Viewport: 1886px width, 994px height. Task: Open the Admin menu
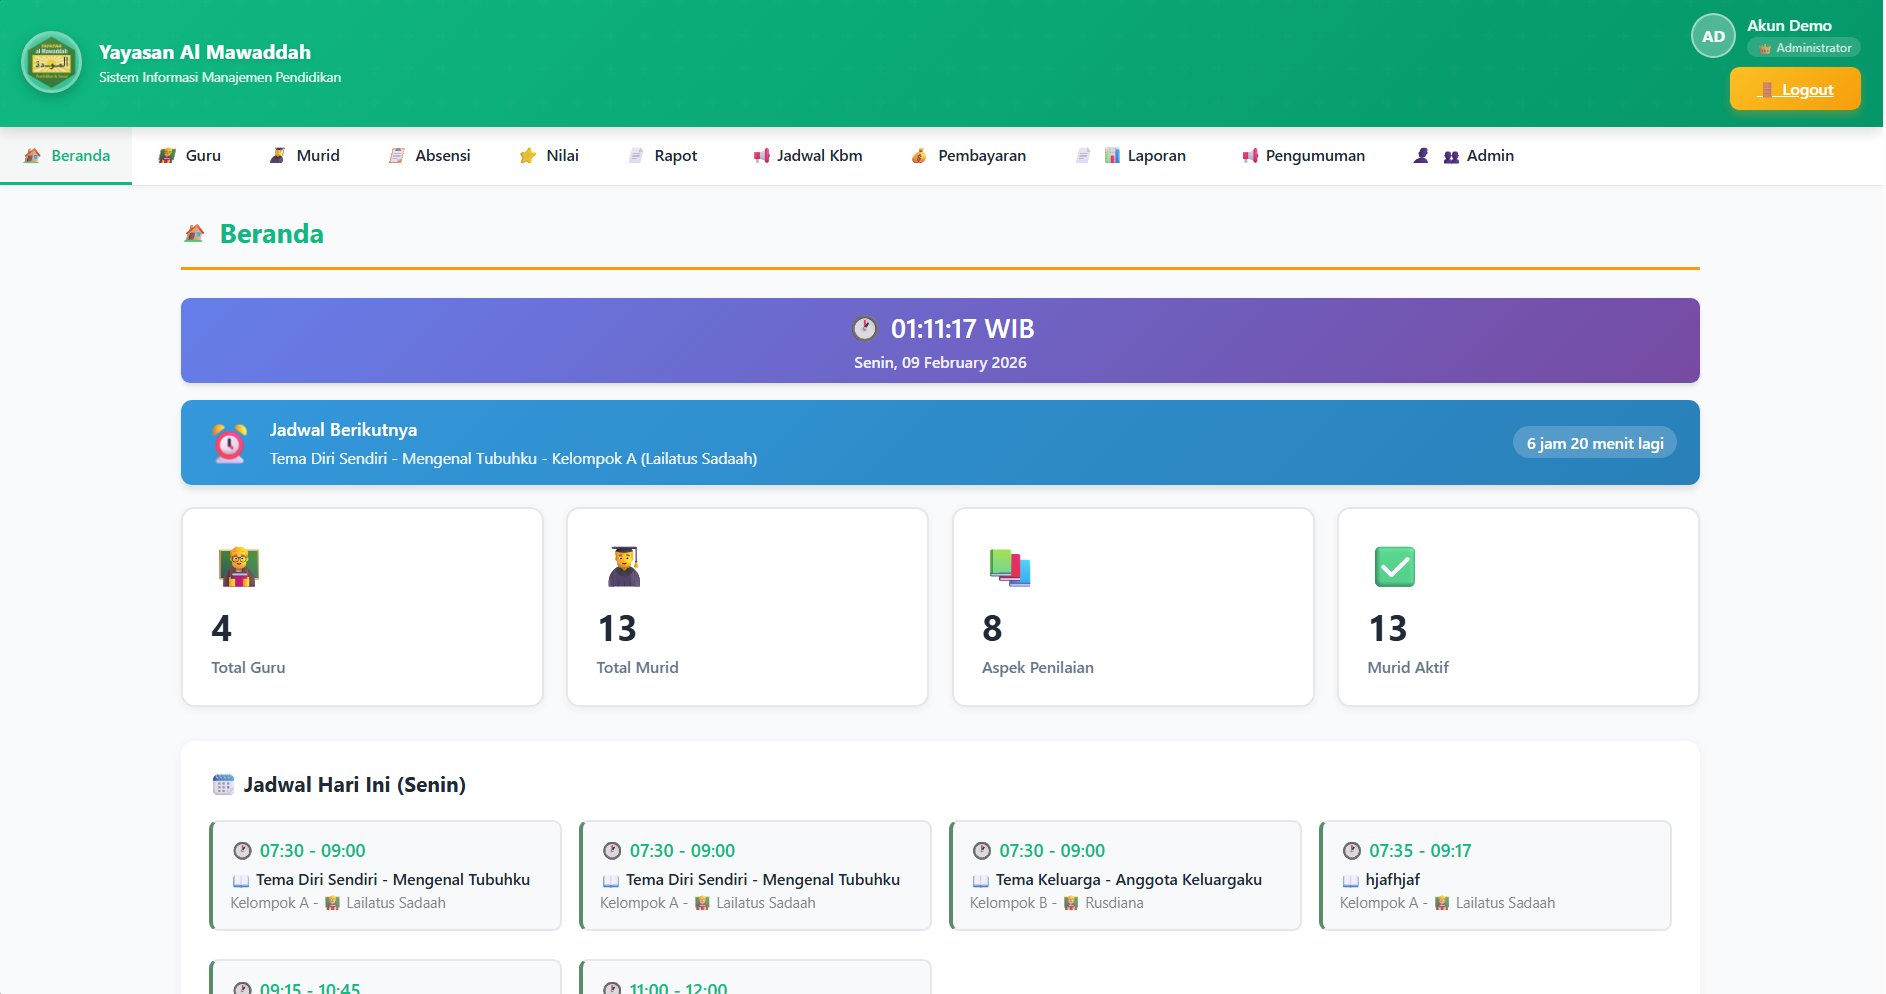coord(1464,156)
